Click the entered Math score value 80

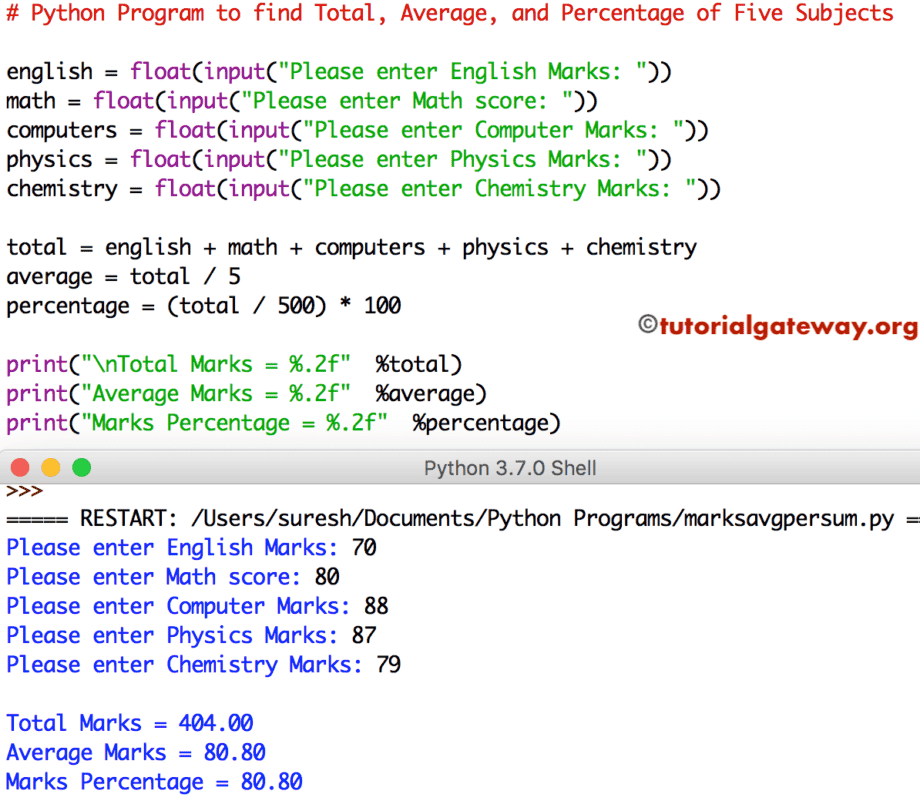(325, 577)
